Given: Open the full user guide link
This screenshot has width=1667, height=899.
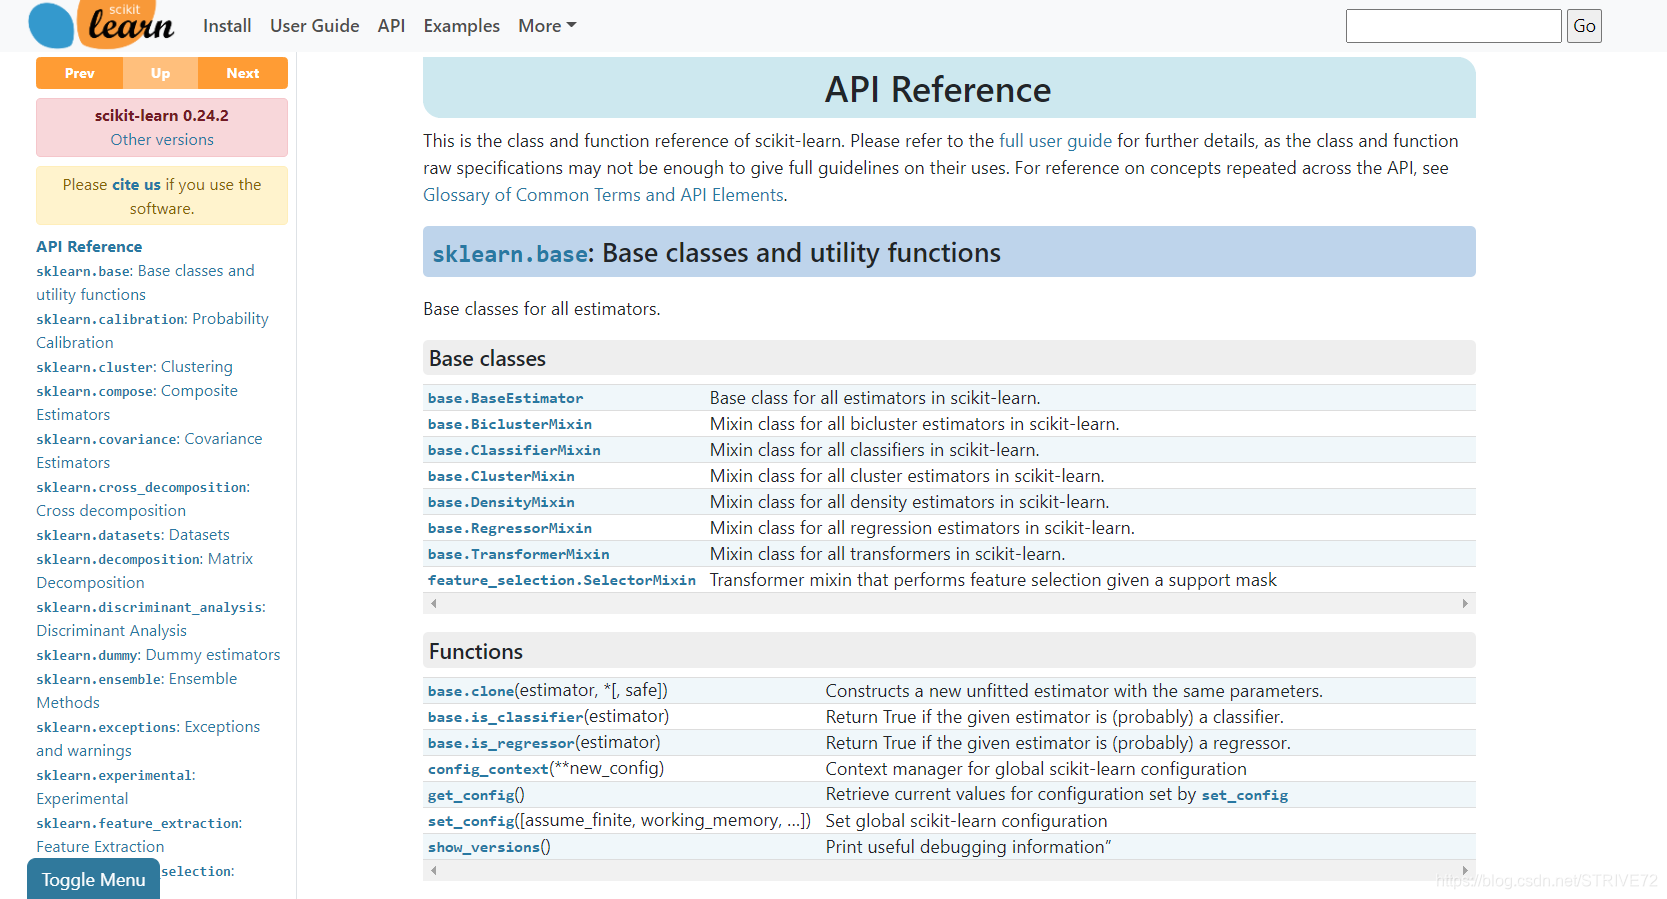Looking at the screenshot, I should click(x=1055, y=141).
